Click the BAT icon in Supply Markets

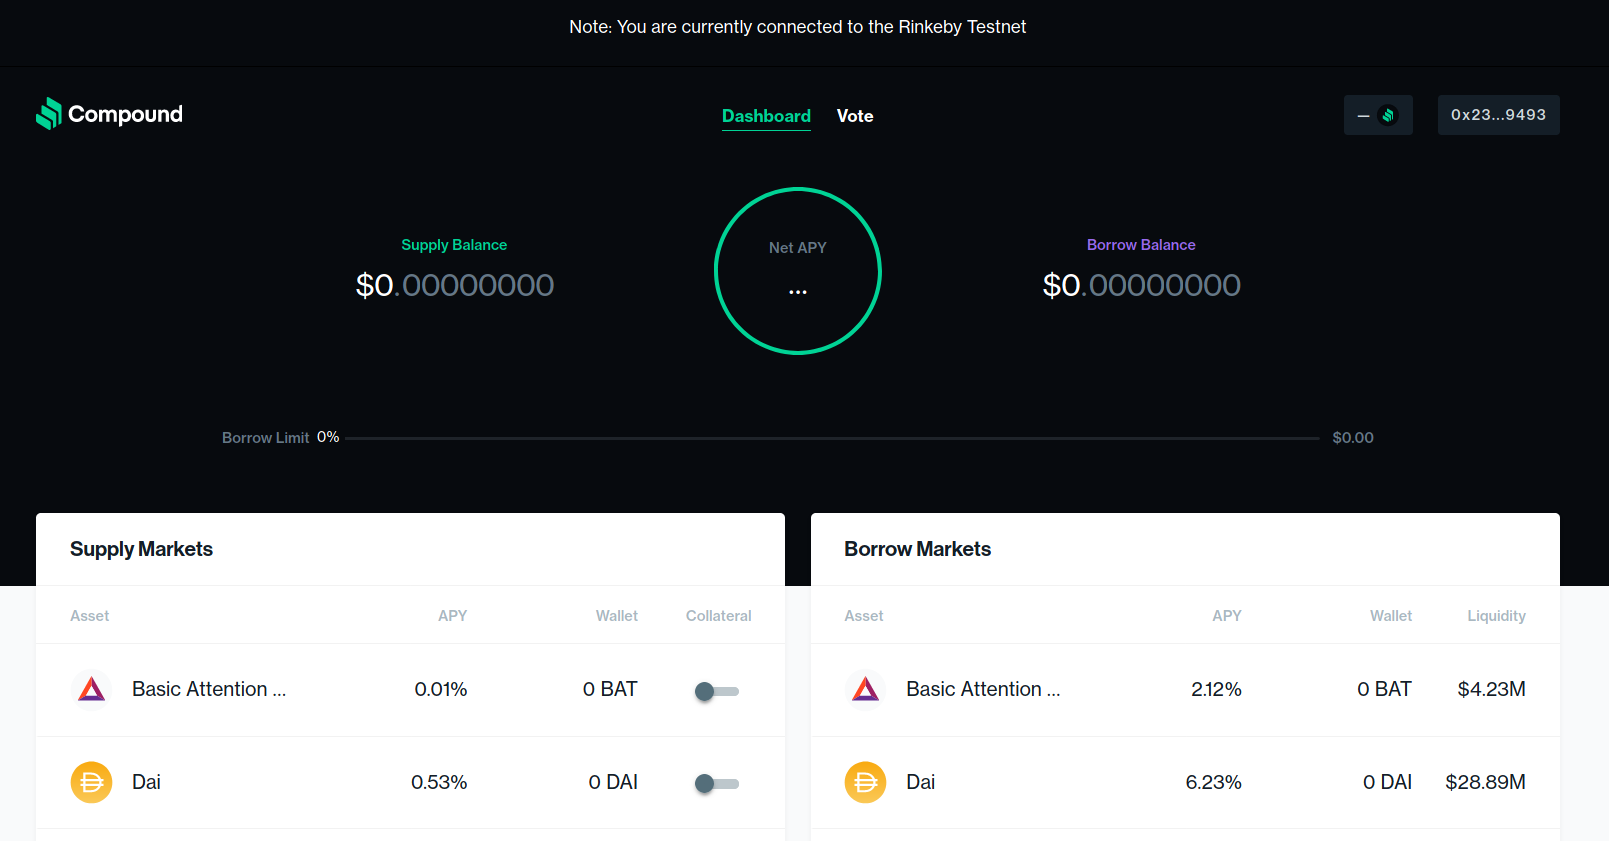pos(91,689)
